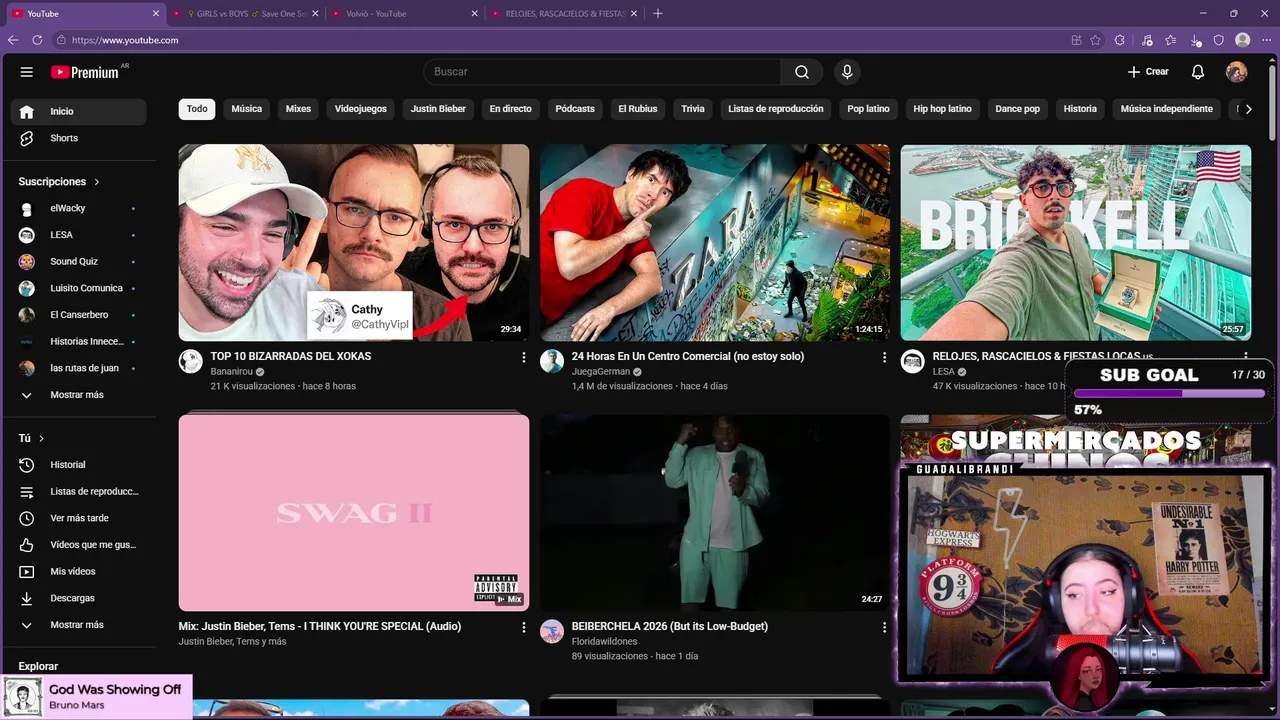Open Mis vídeos in sidebar

[x=78, y=571]
